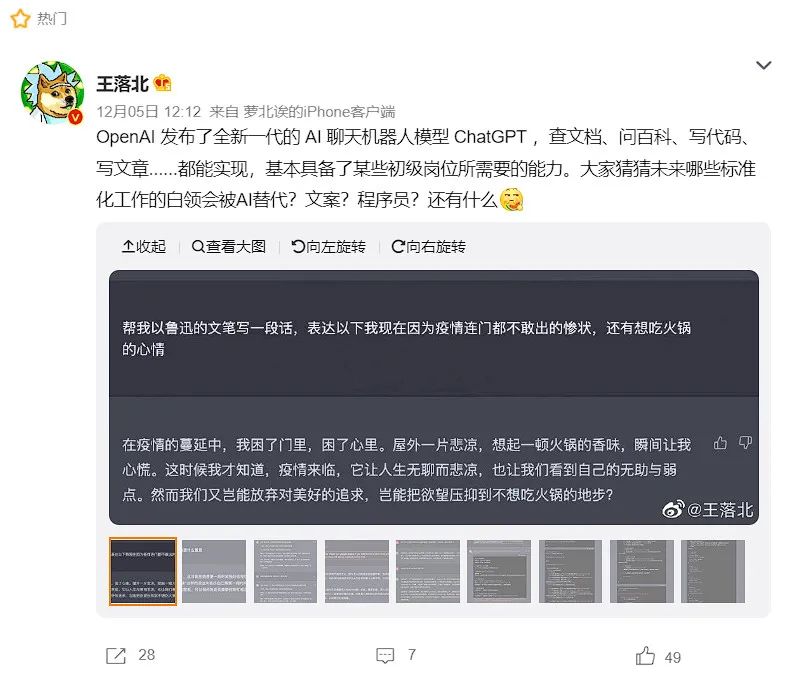Thumbs up the ChatGPT response
This screenshot has width=792, height=674.
point(720,443)
